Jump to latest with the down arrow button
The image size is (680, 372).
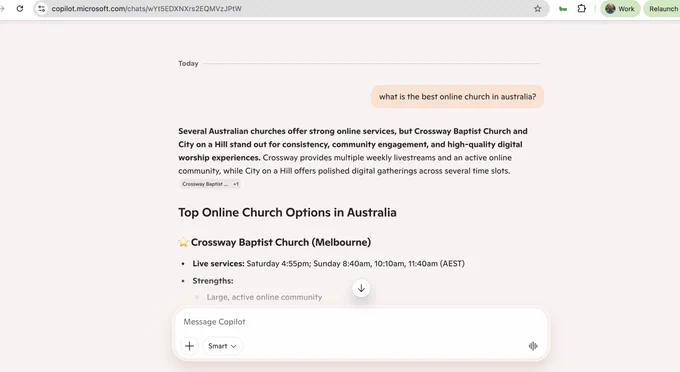(x=361, y=288)
